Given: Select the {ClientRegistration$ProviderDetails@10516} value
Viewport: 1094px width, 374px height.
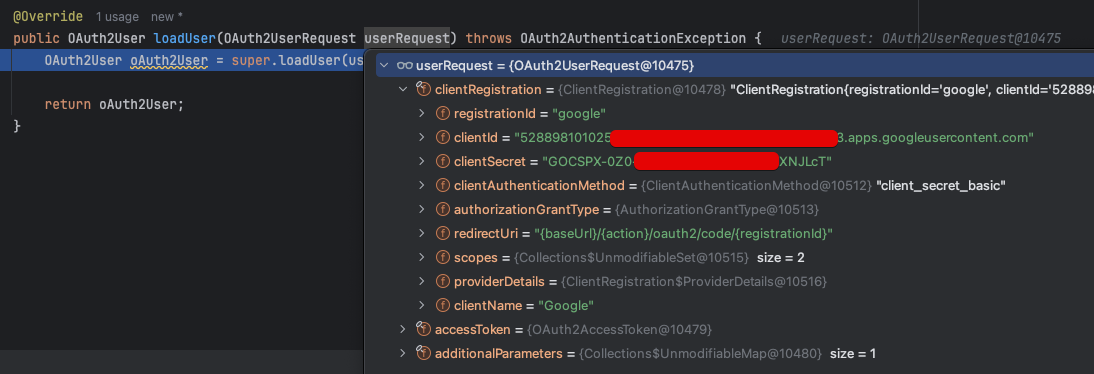Looking at the screenshot, I should (x=694, y=282).
